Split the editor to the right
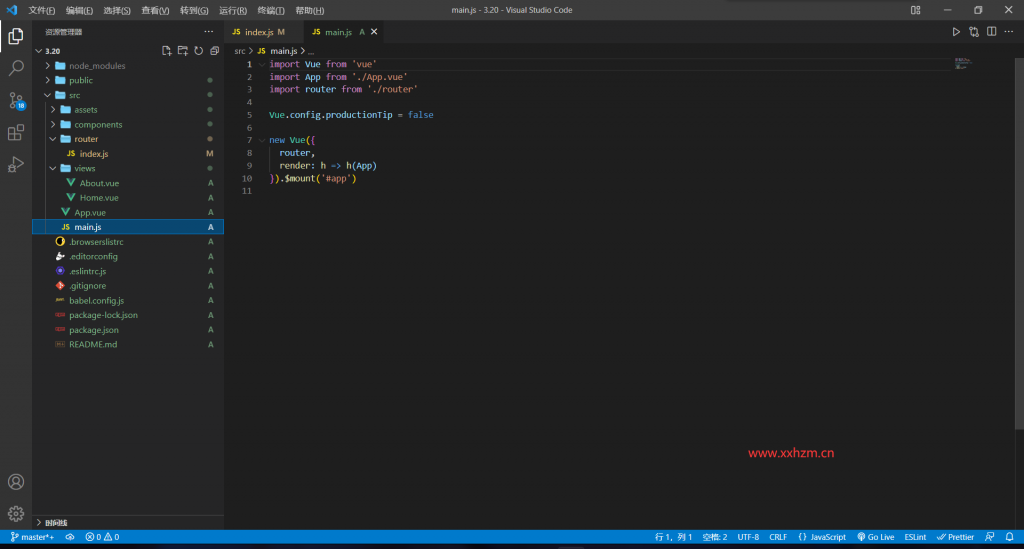Image resolution: width=1024 pixels, height=549 pixels. click(x=992, y=32)
